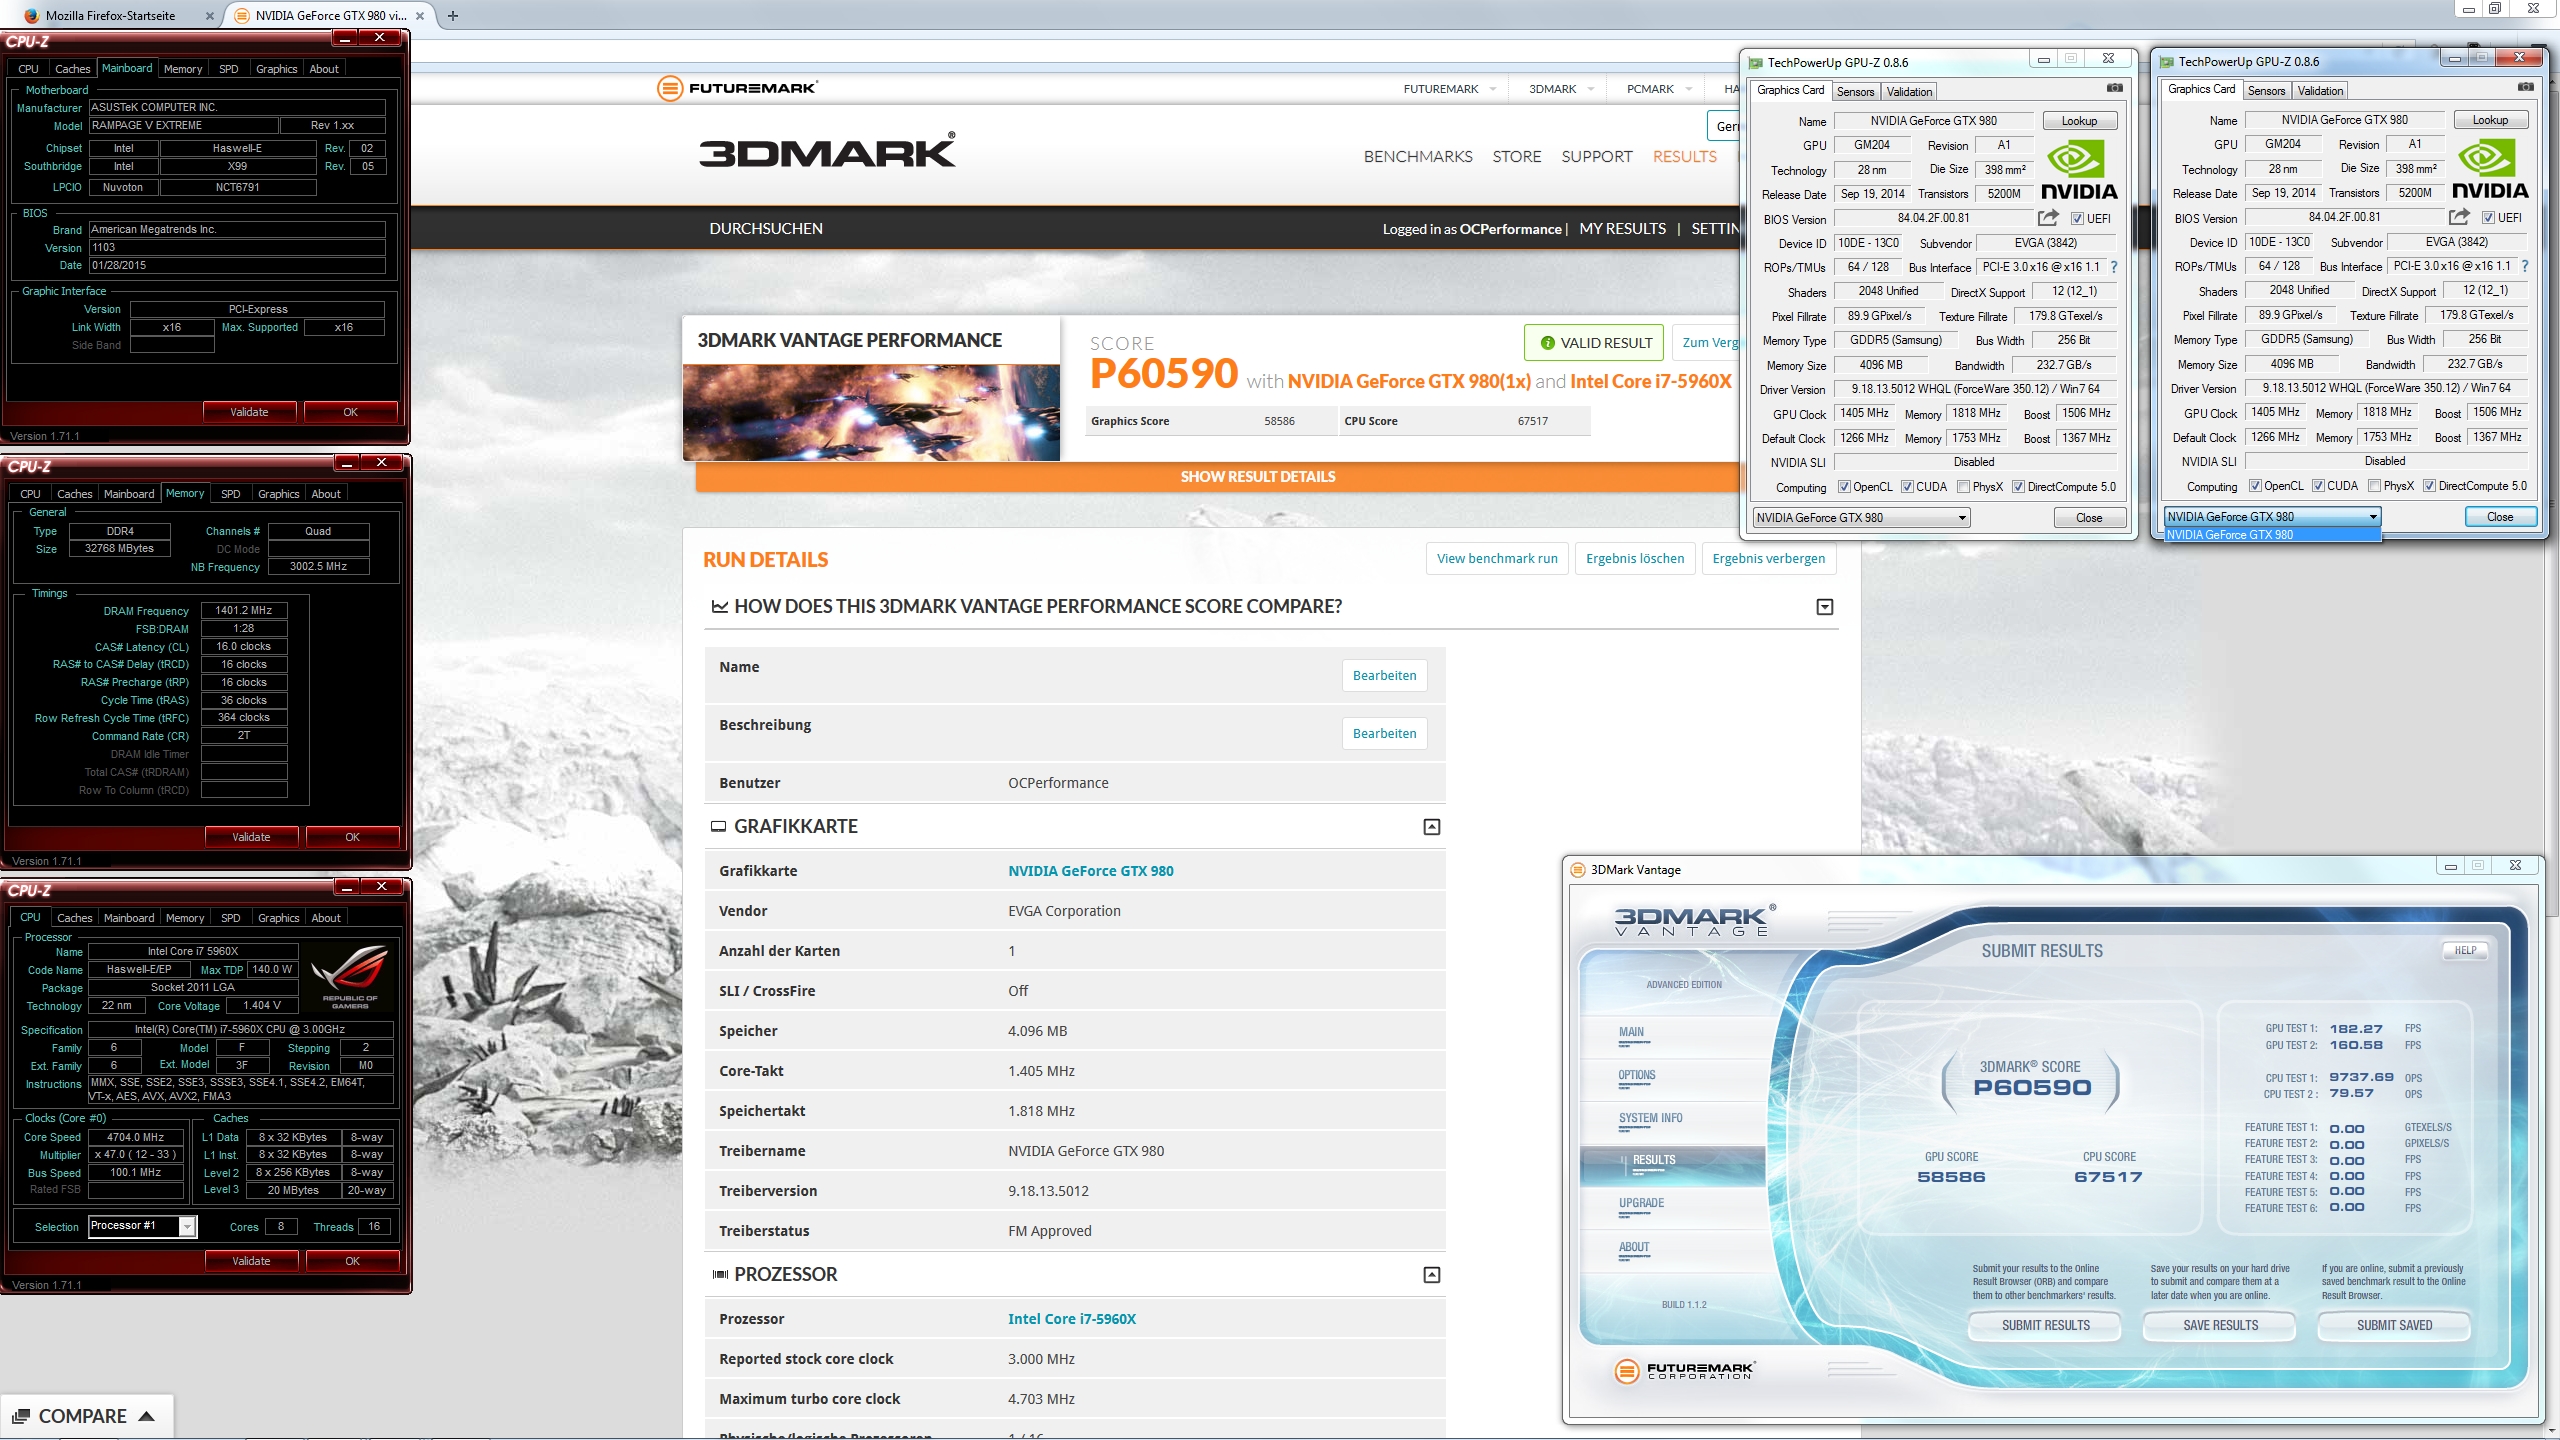Click the bus interface question mark in right GPU-Z
The width and height of the screenshot is (2560, 1440).
(x=2525, y=266)
